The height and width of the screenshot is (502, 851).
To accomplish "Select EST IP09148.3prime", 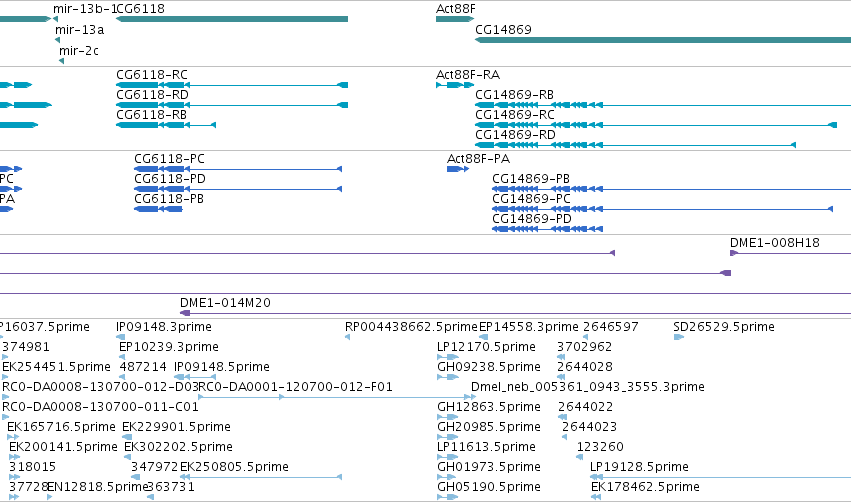I will (120, 337).
